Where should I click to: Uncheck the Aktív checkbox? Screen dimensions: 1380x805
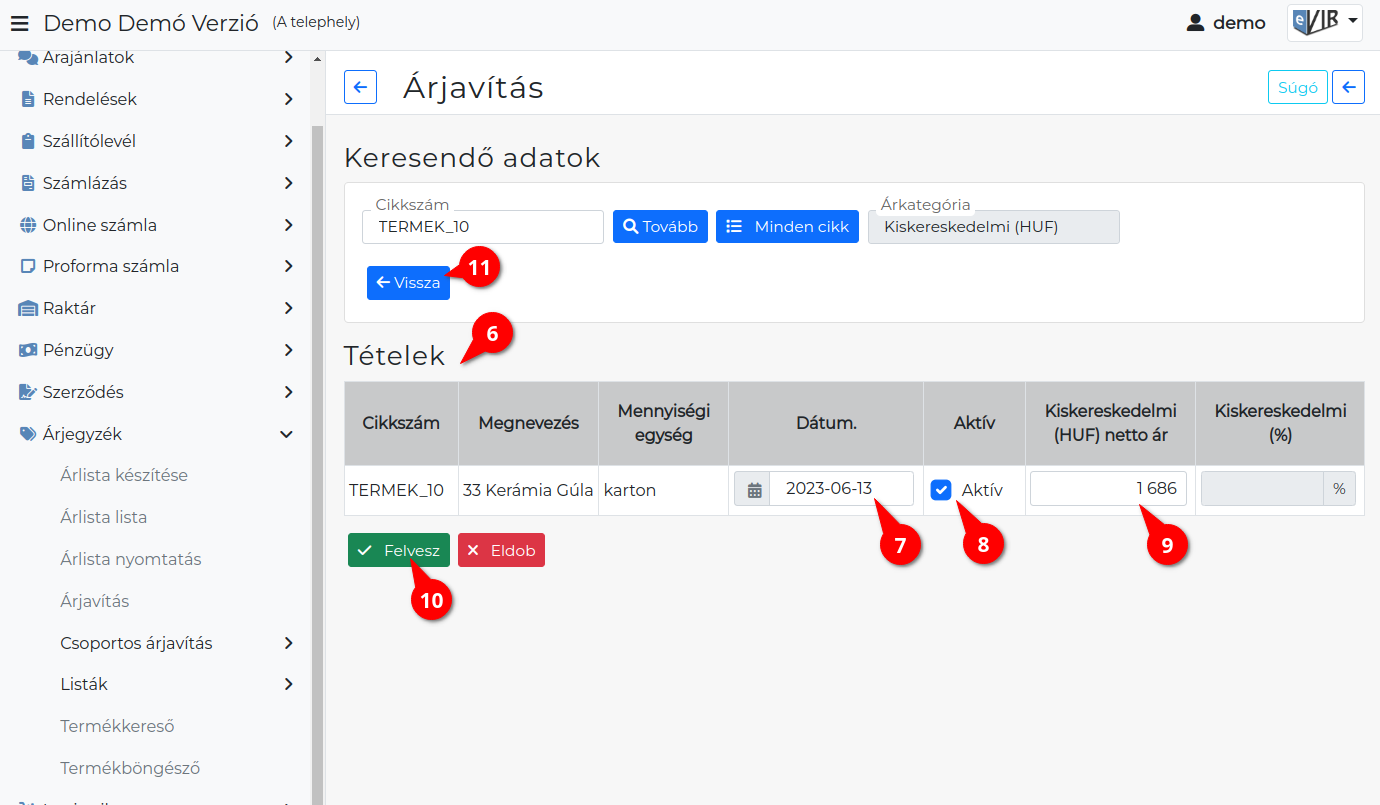click(x=941, y=490)
